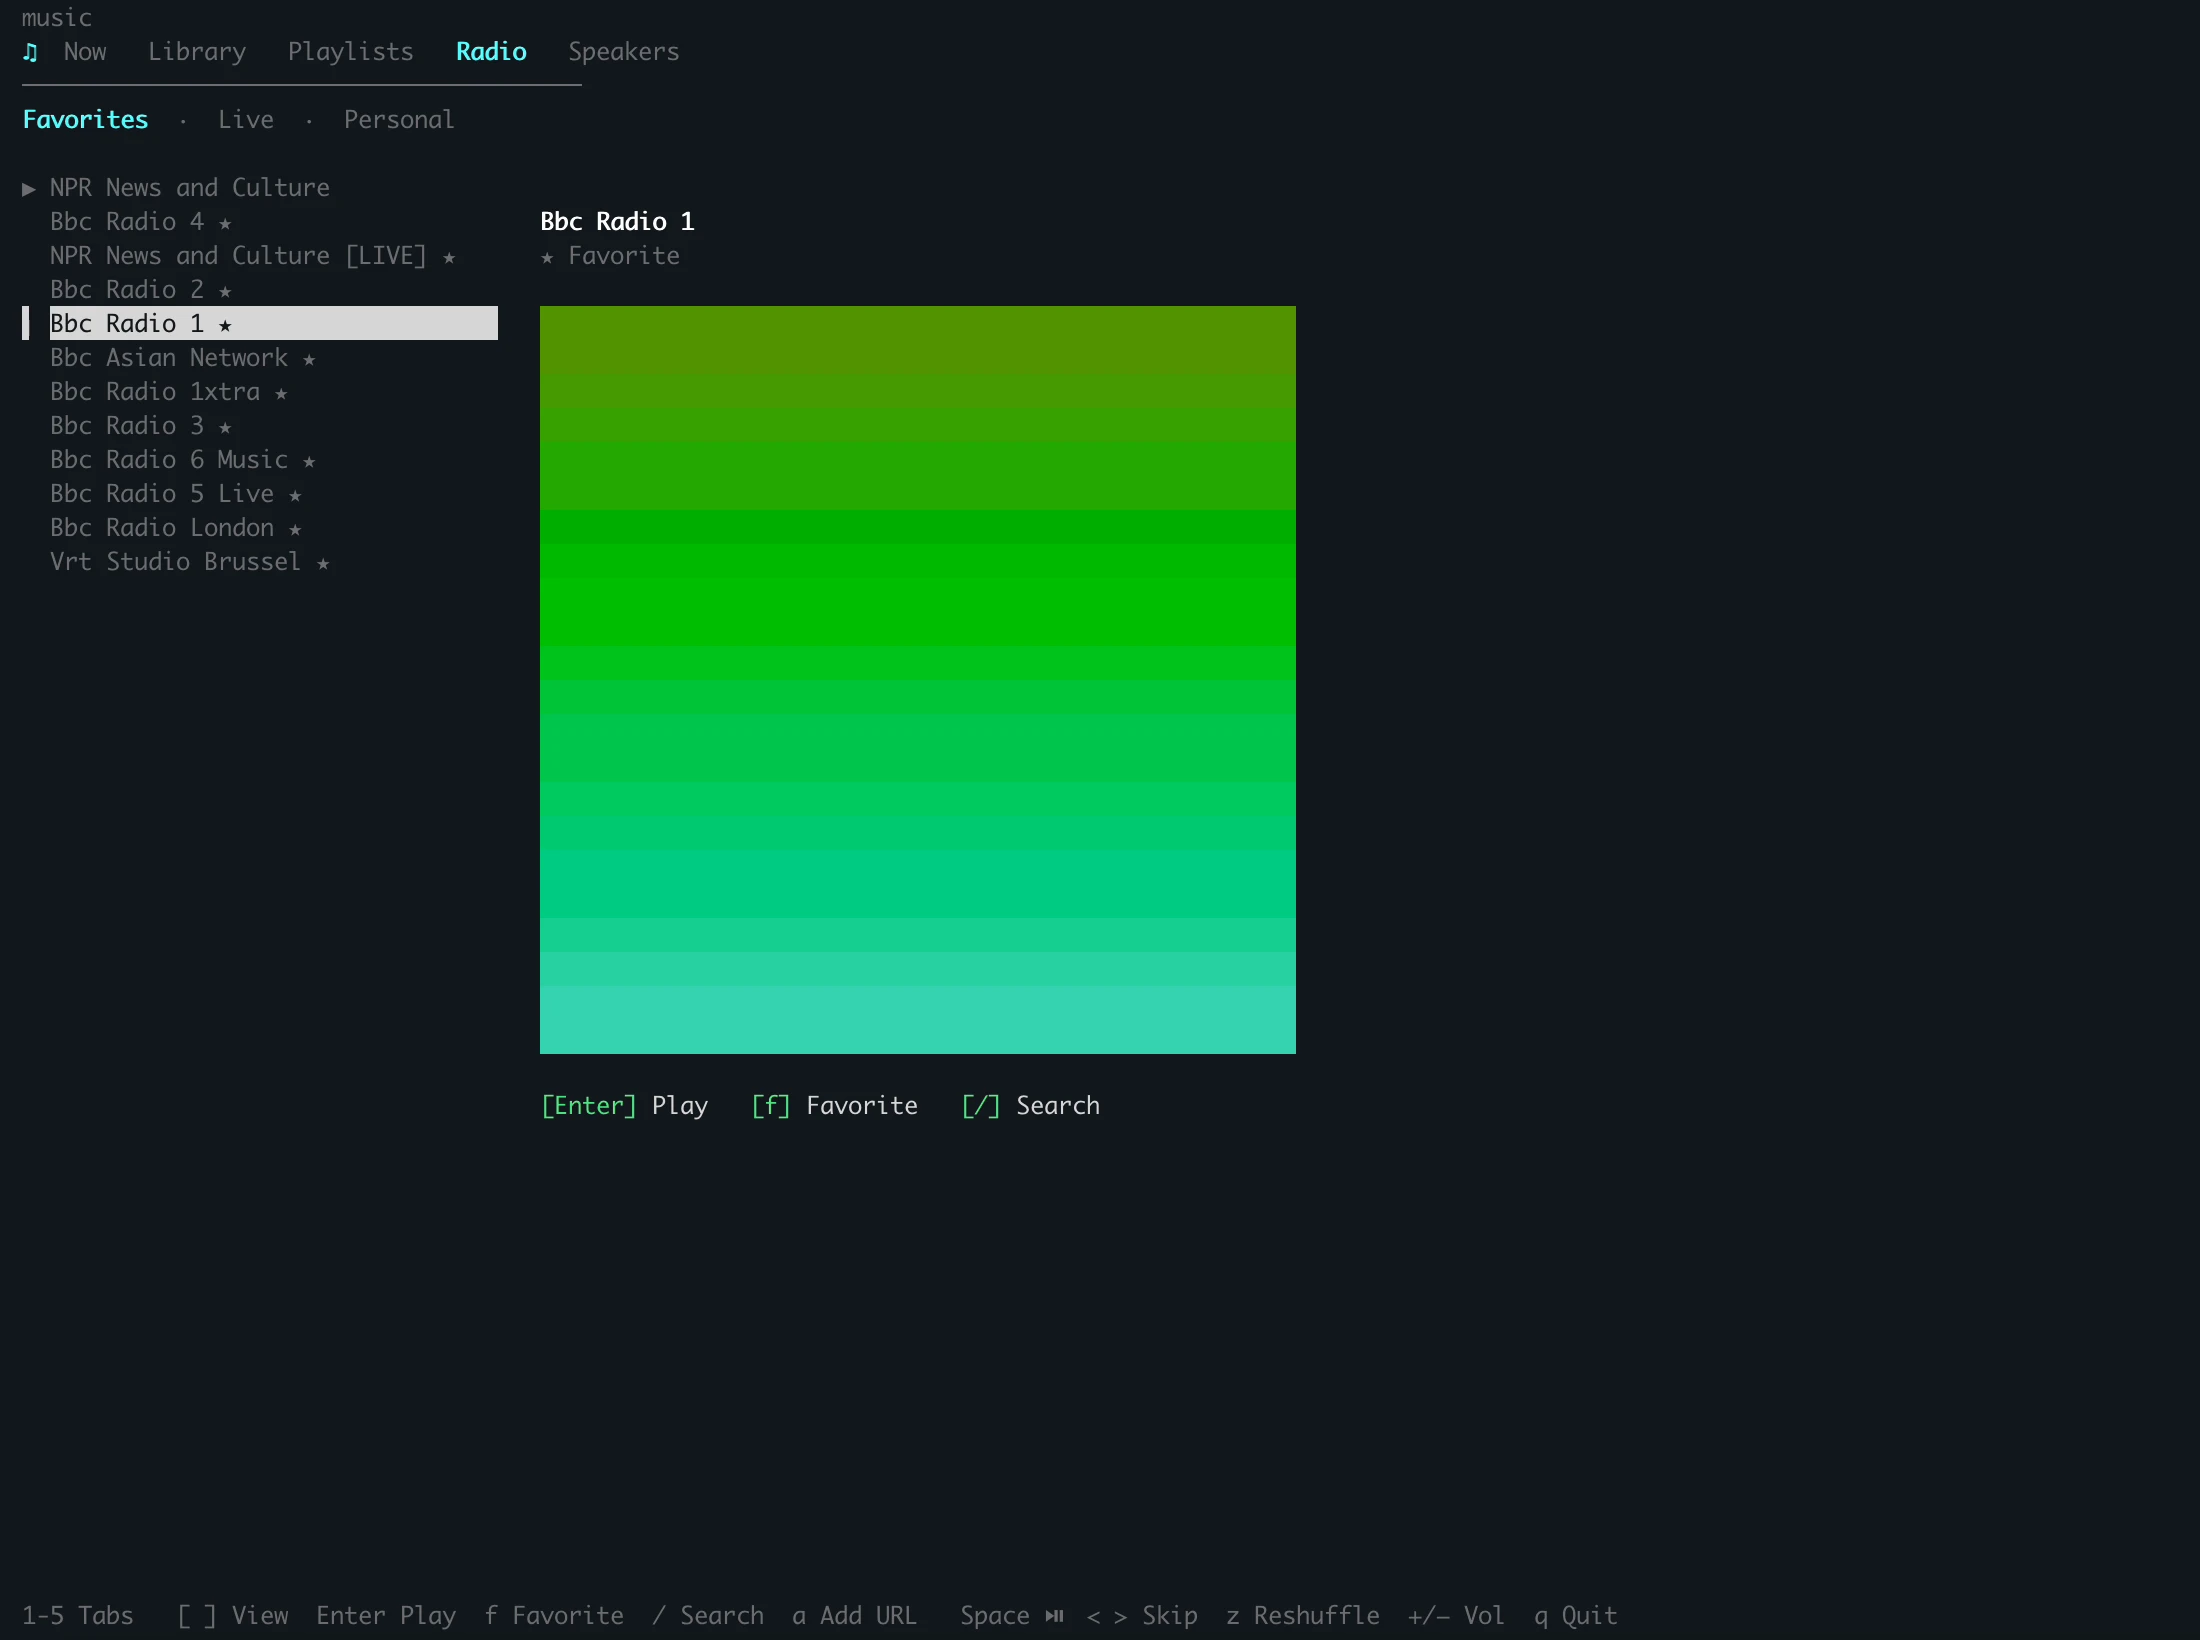This screenshot has width=2200, height=1640.
Task: Click the star next to Bbc Radio 5 Live
Action: click(295, 495)
